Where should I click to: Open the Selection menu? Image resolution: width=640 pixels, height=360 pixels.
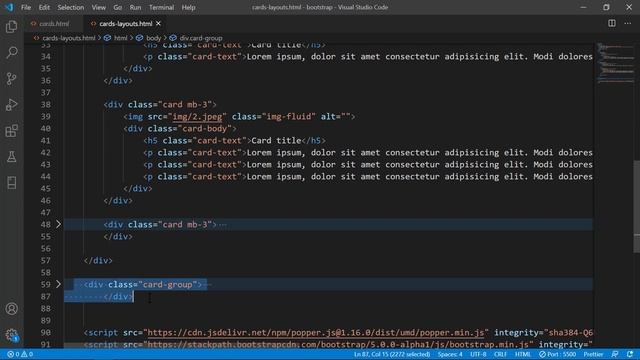[71, 7]
